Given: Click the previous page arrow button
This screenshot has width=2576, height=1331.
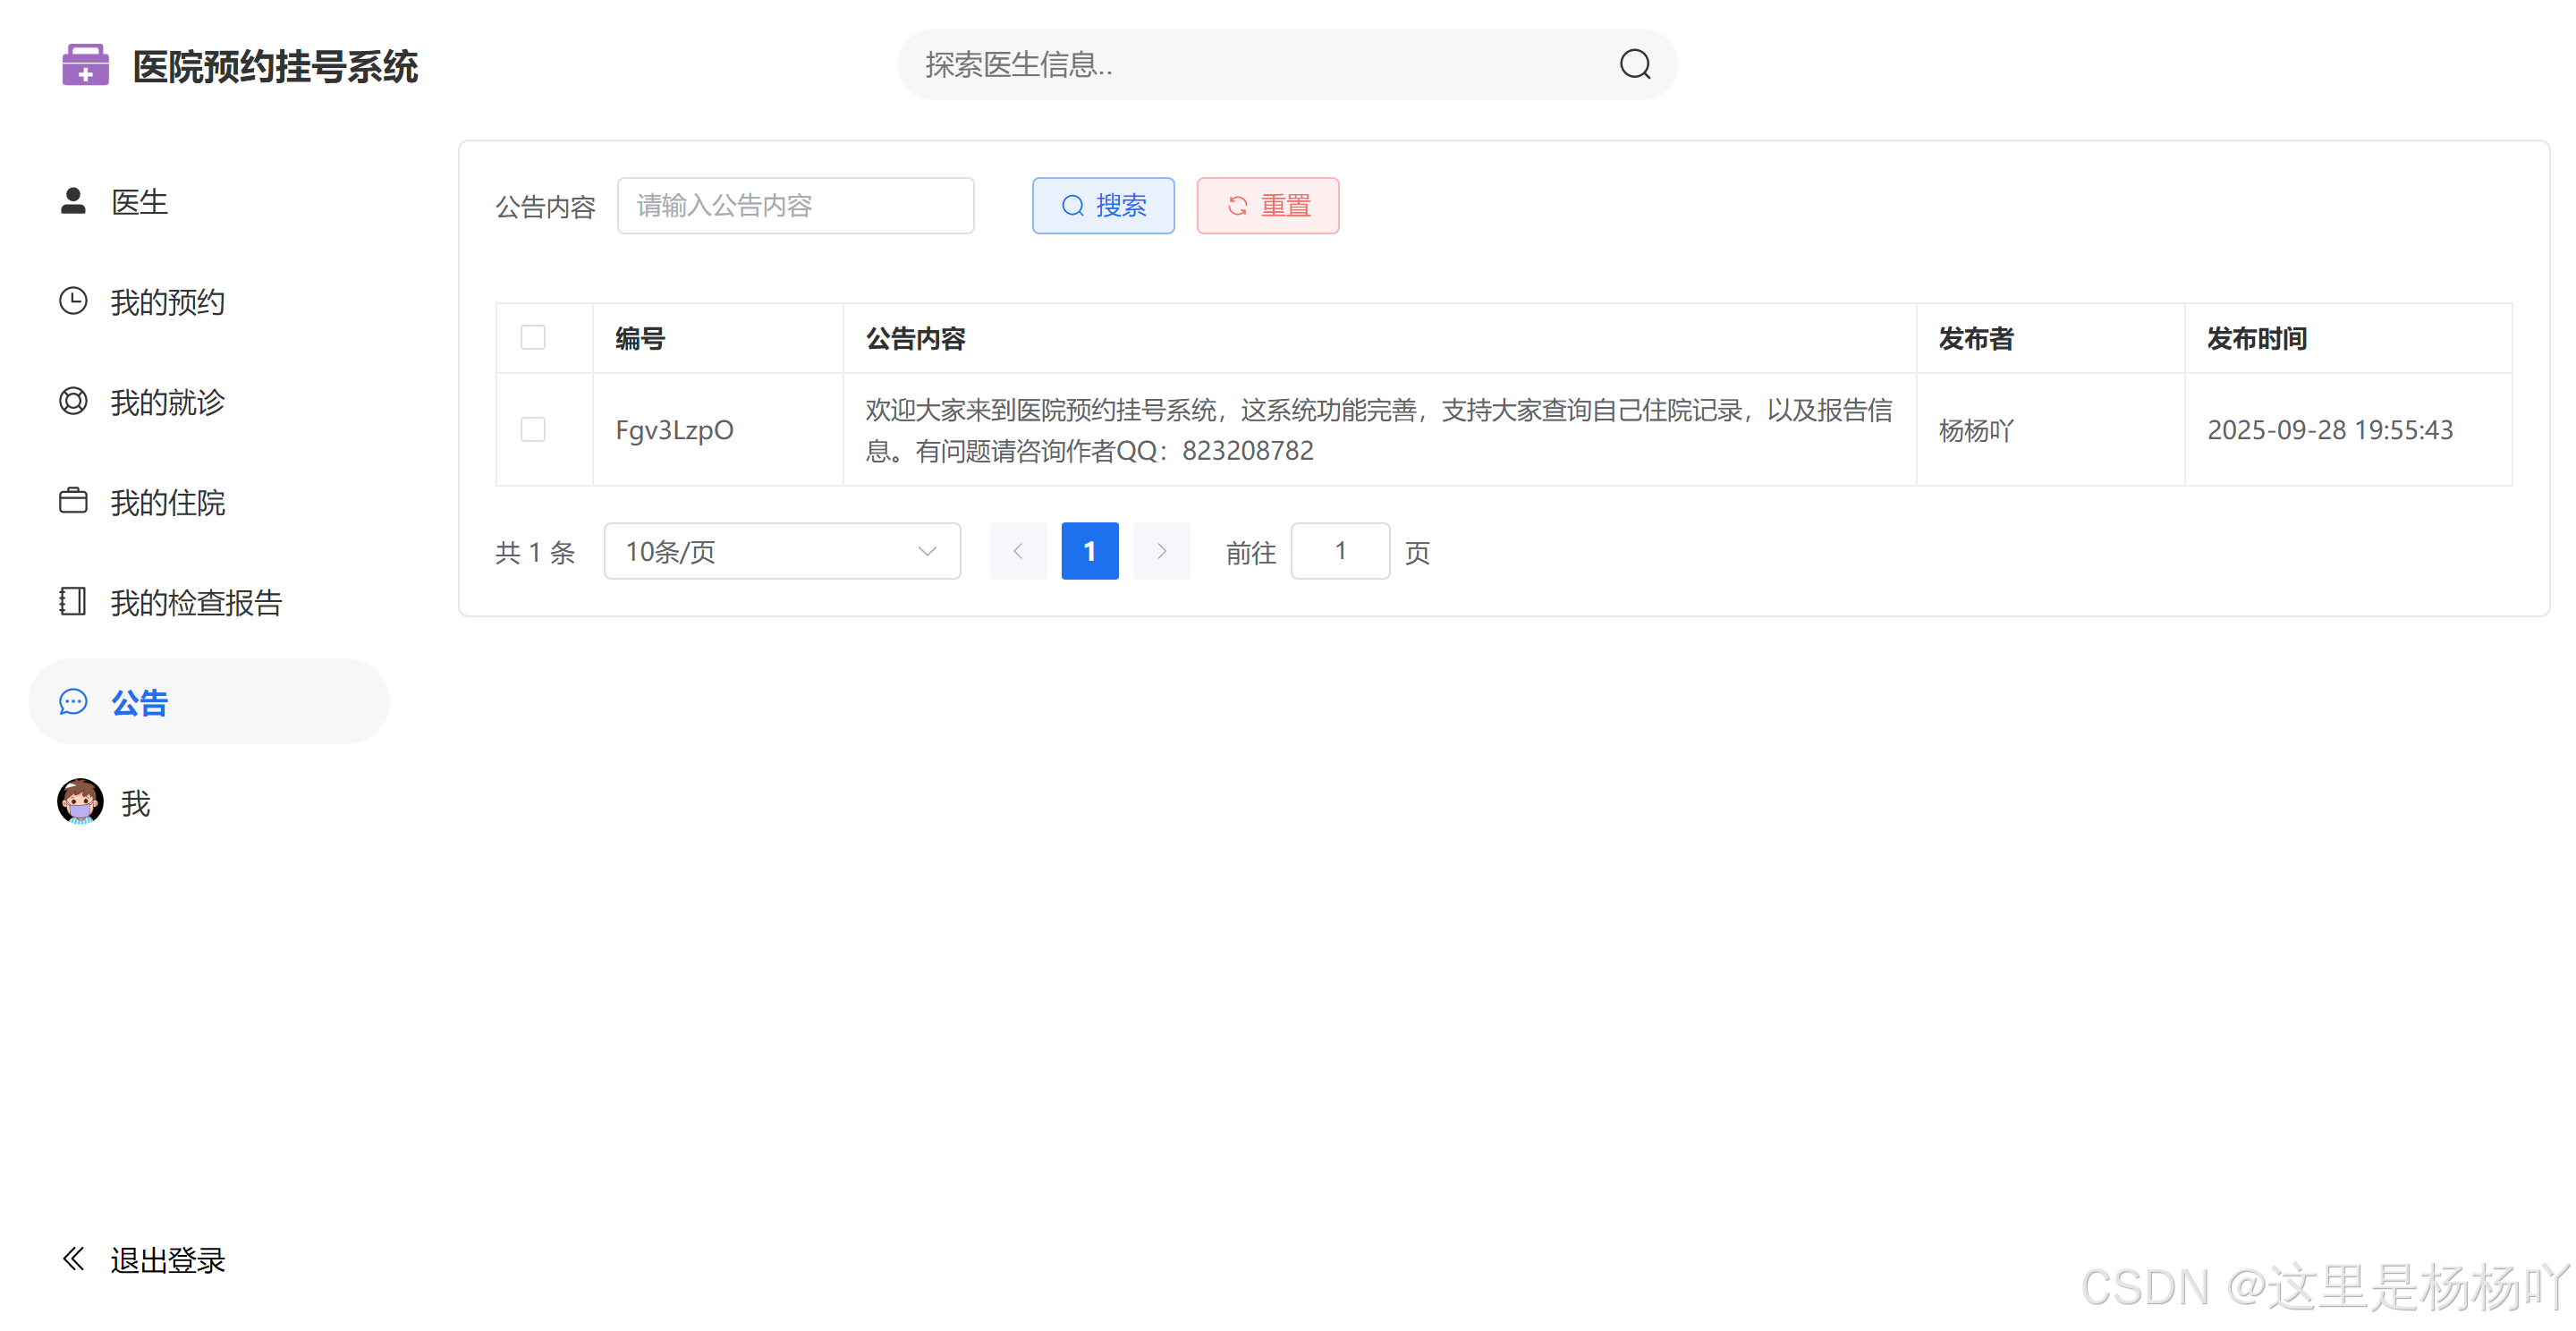Looking at the screenshot, I should (x=1018, y=551).
